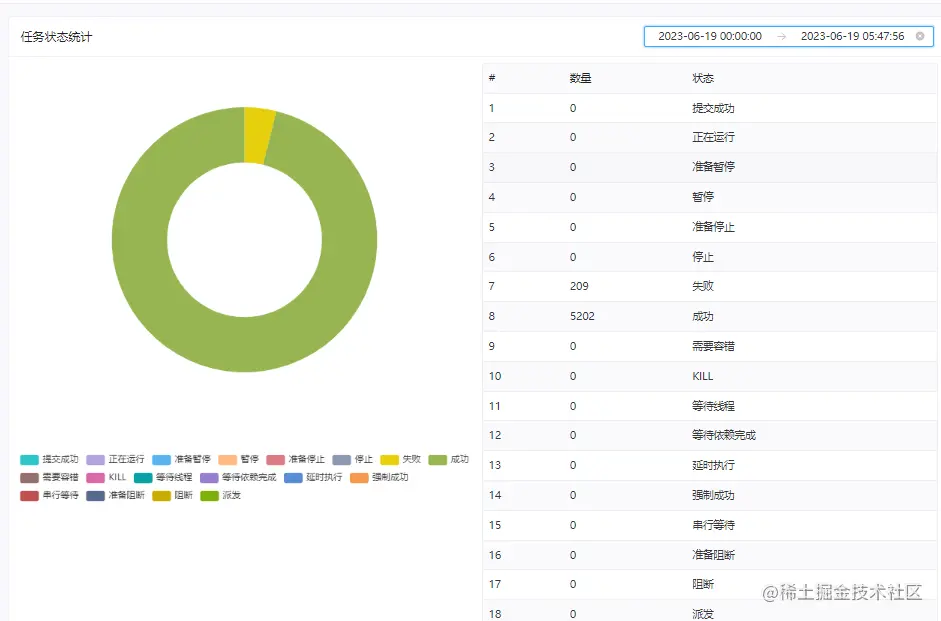Click the 提交成功 status in row 1

tap(713, 108)
